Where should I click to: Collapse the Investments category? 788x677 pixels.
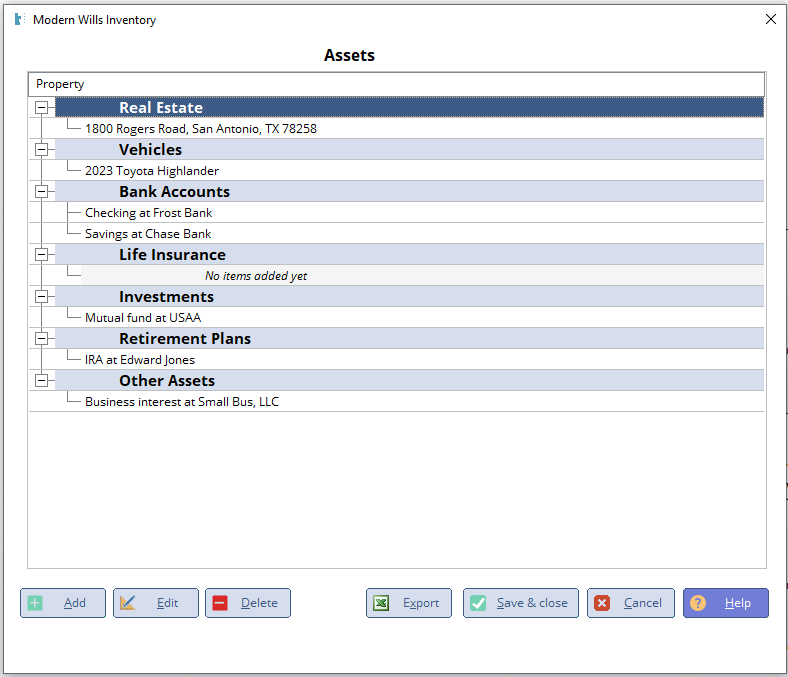coord(42,297)
